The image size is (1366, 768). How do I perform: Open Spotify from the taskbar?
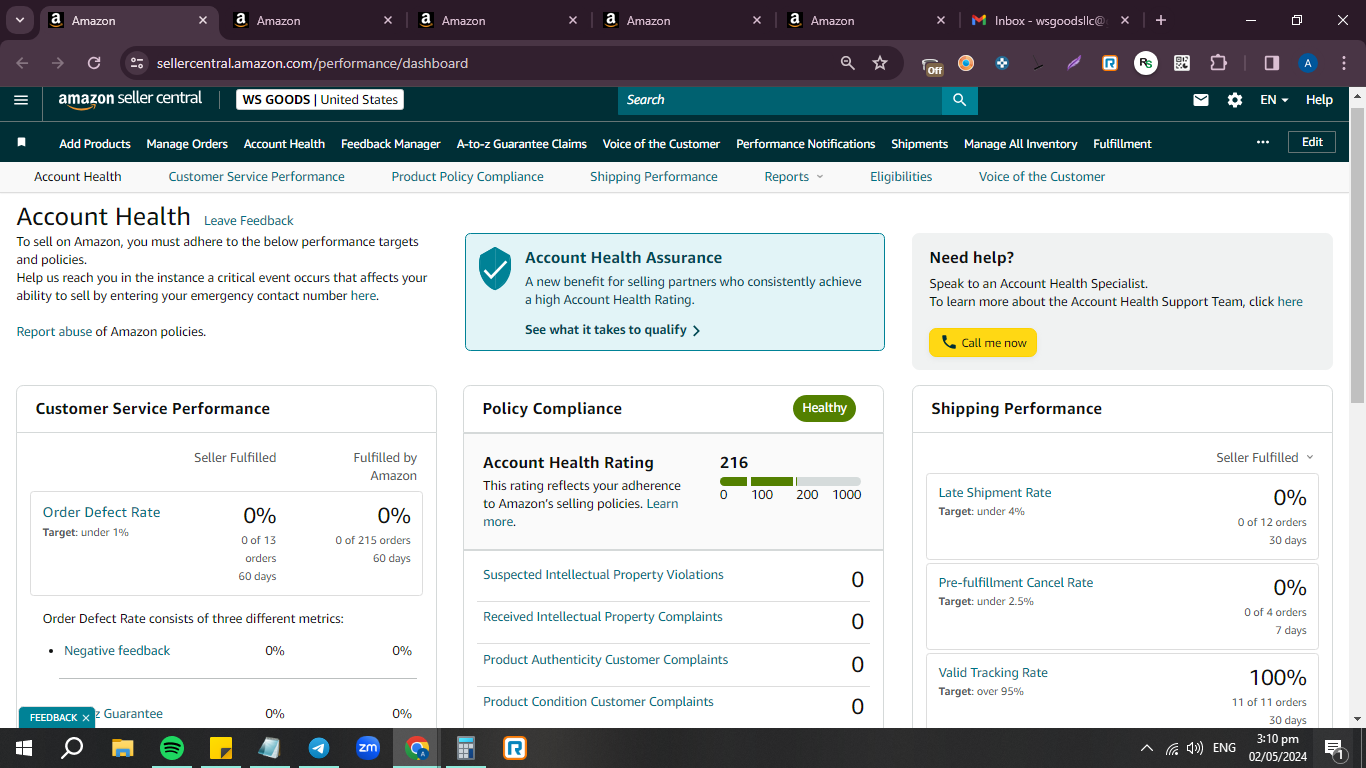point(172,748)
